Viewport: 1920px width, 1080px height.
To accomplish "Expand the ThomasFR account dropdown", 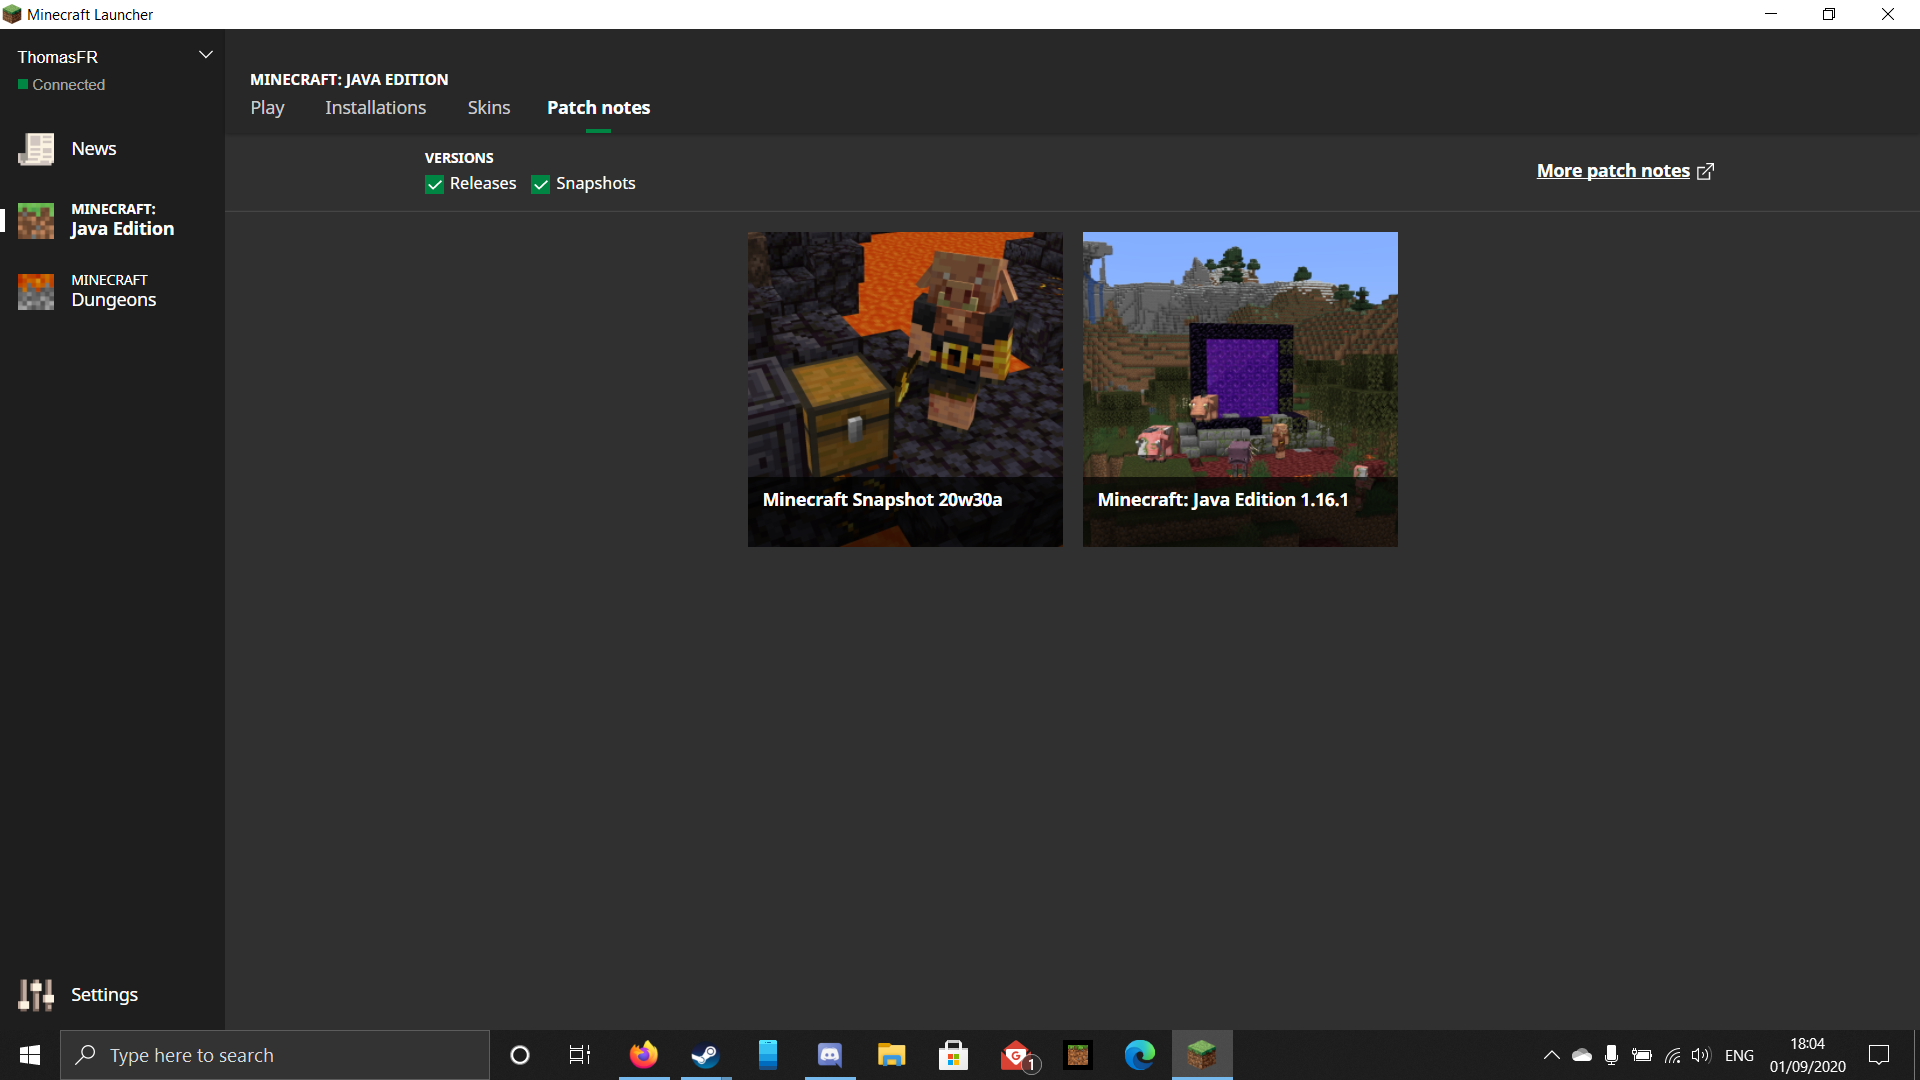I will coord(205,55).
